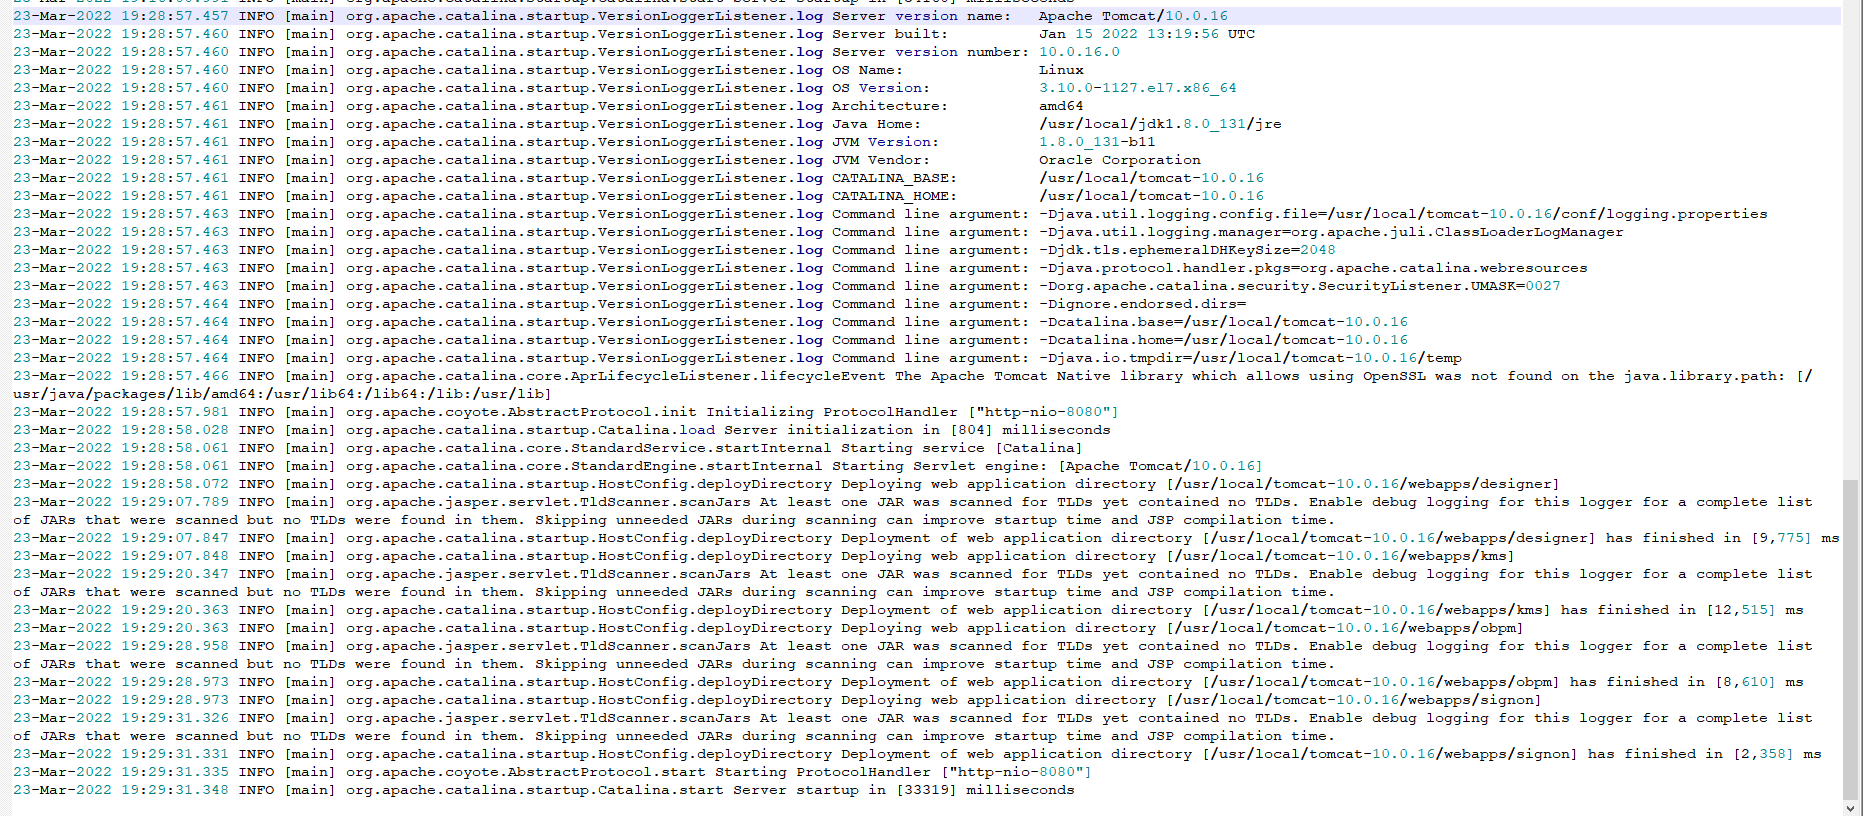
Task: Click the architecture value 'amd64'
Action: pyautogui.click(x=1061, y=106)
